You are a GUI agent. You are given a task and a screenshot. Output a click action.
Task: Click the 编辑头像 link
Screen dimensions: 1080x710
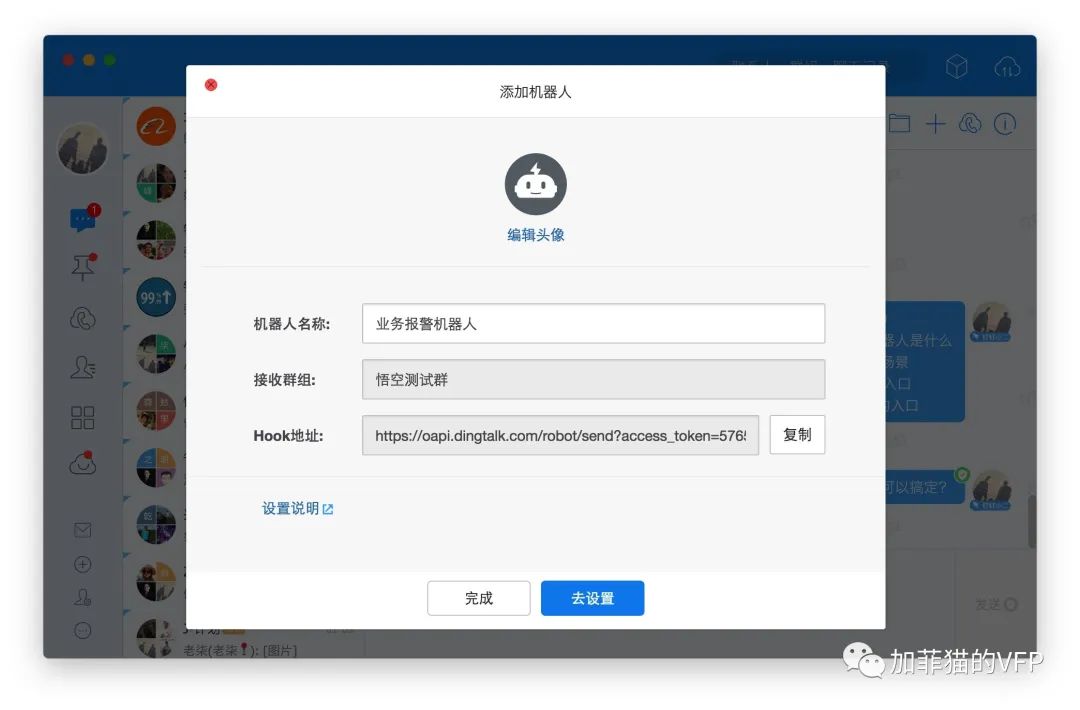(535, 235)
